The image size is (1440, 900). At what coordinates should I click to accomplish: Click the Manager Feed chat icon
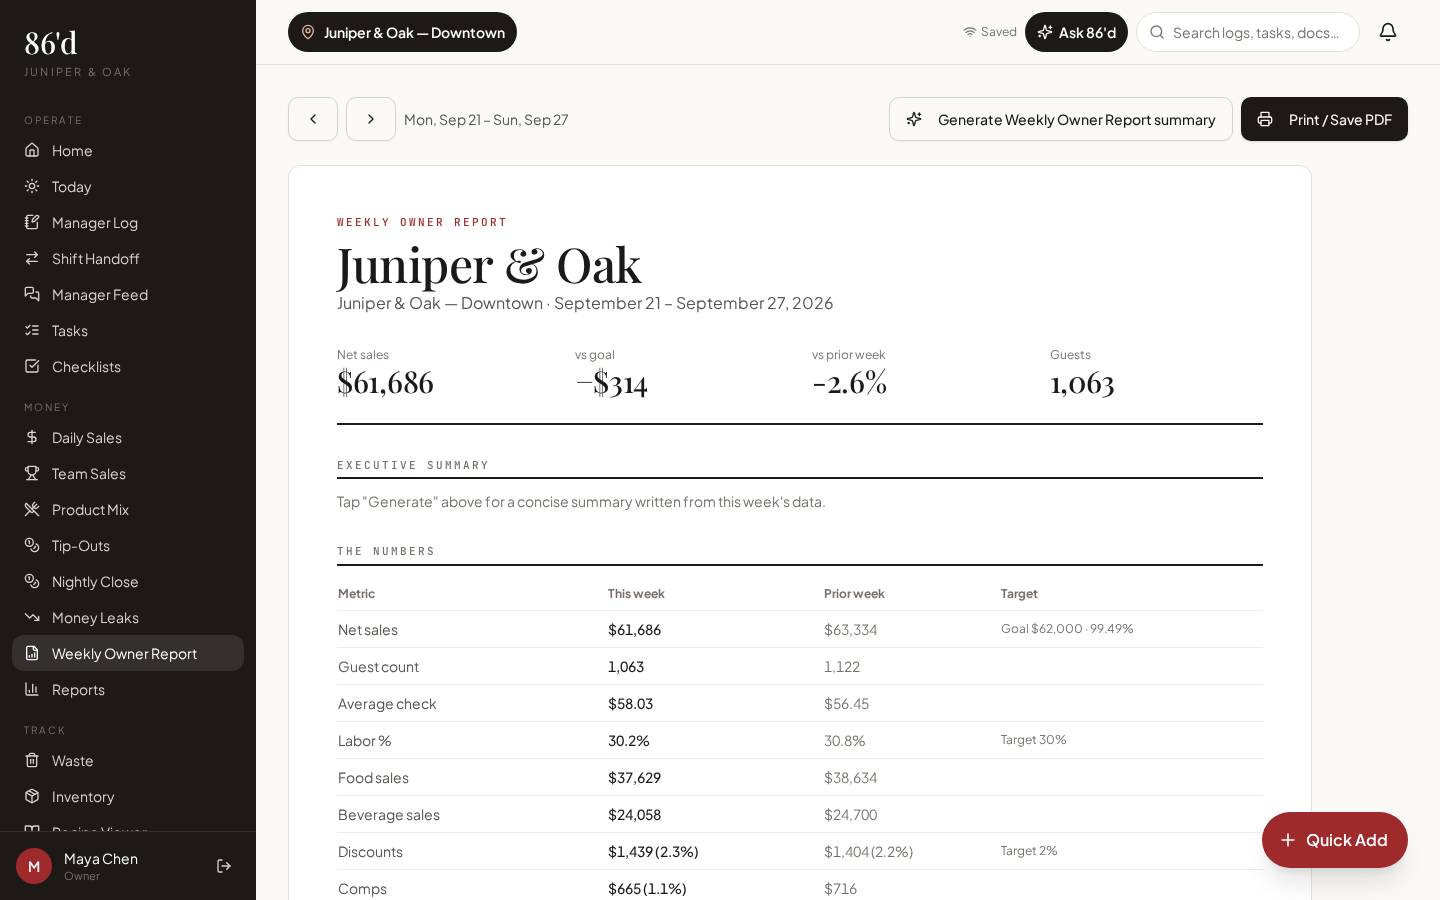click(x=32, y=294)
